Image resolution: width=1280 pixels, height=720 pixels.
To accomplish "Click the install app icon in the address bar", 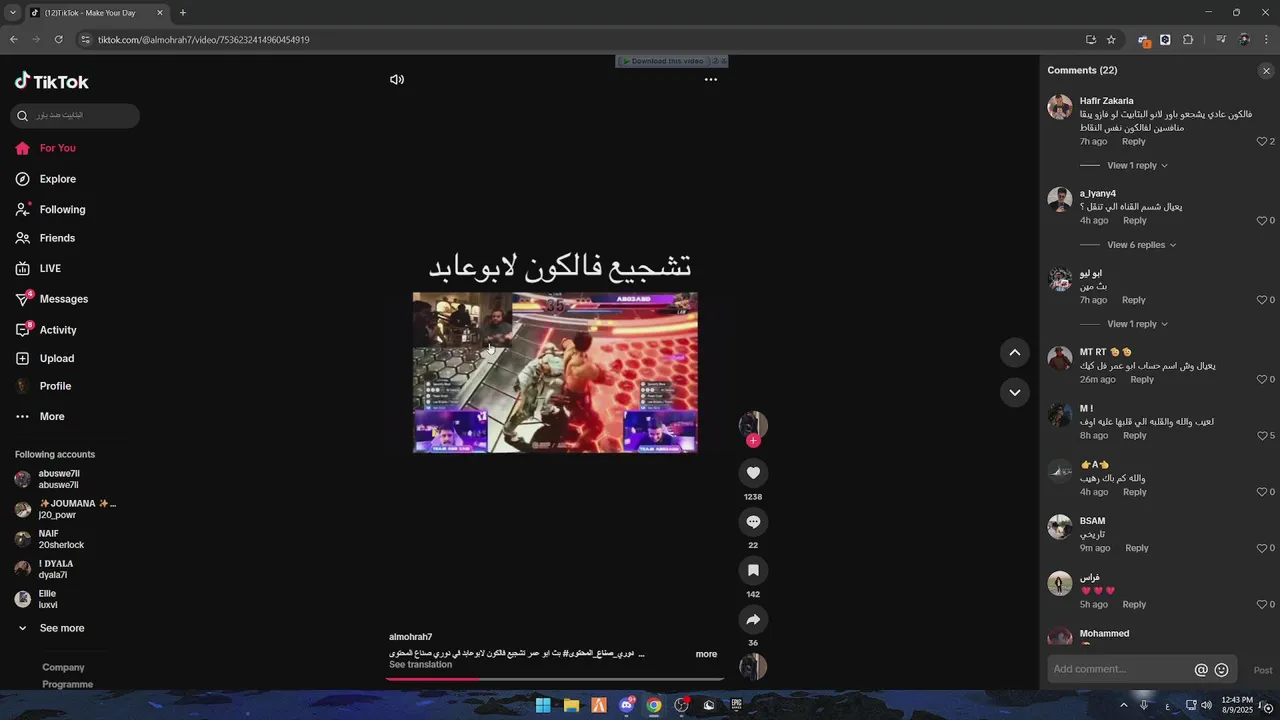I will tap(1090, 40).
